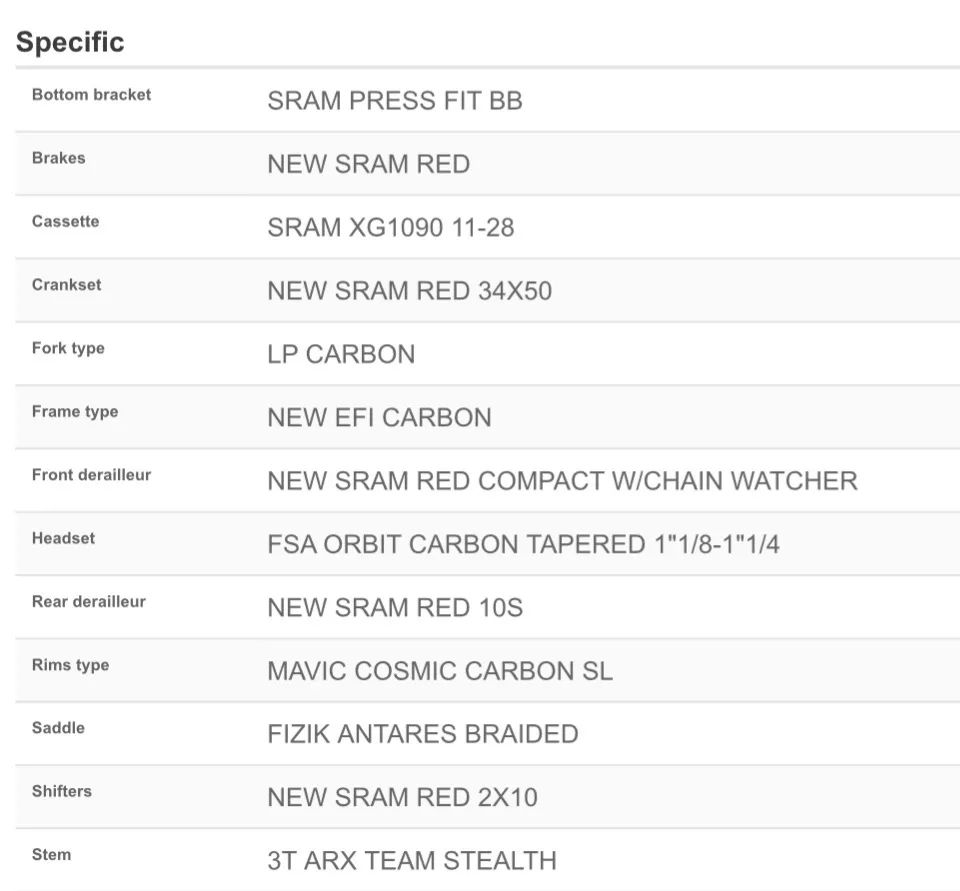Click the 3T ARX TEAM STEALTH stem value
This screenshot has height=891, width=960.
click(411, 861)
